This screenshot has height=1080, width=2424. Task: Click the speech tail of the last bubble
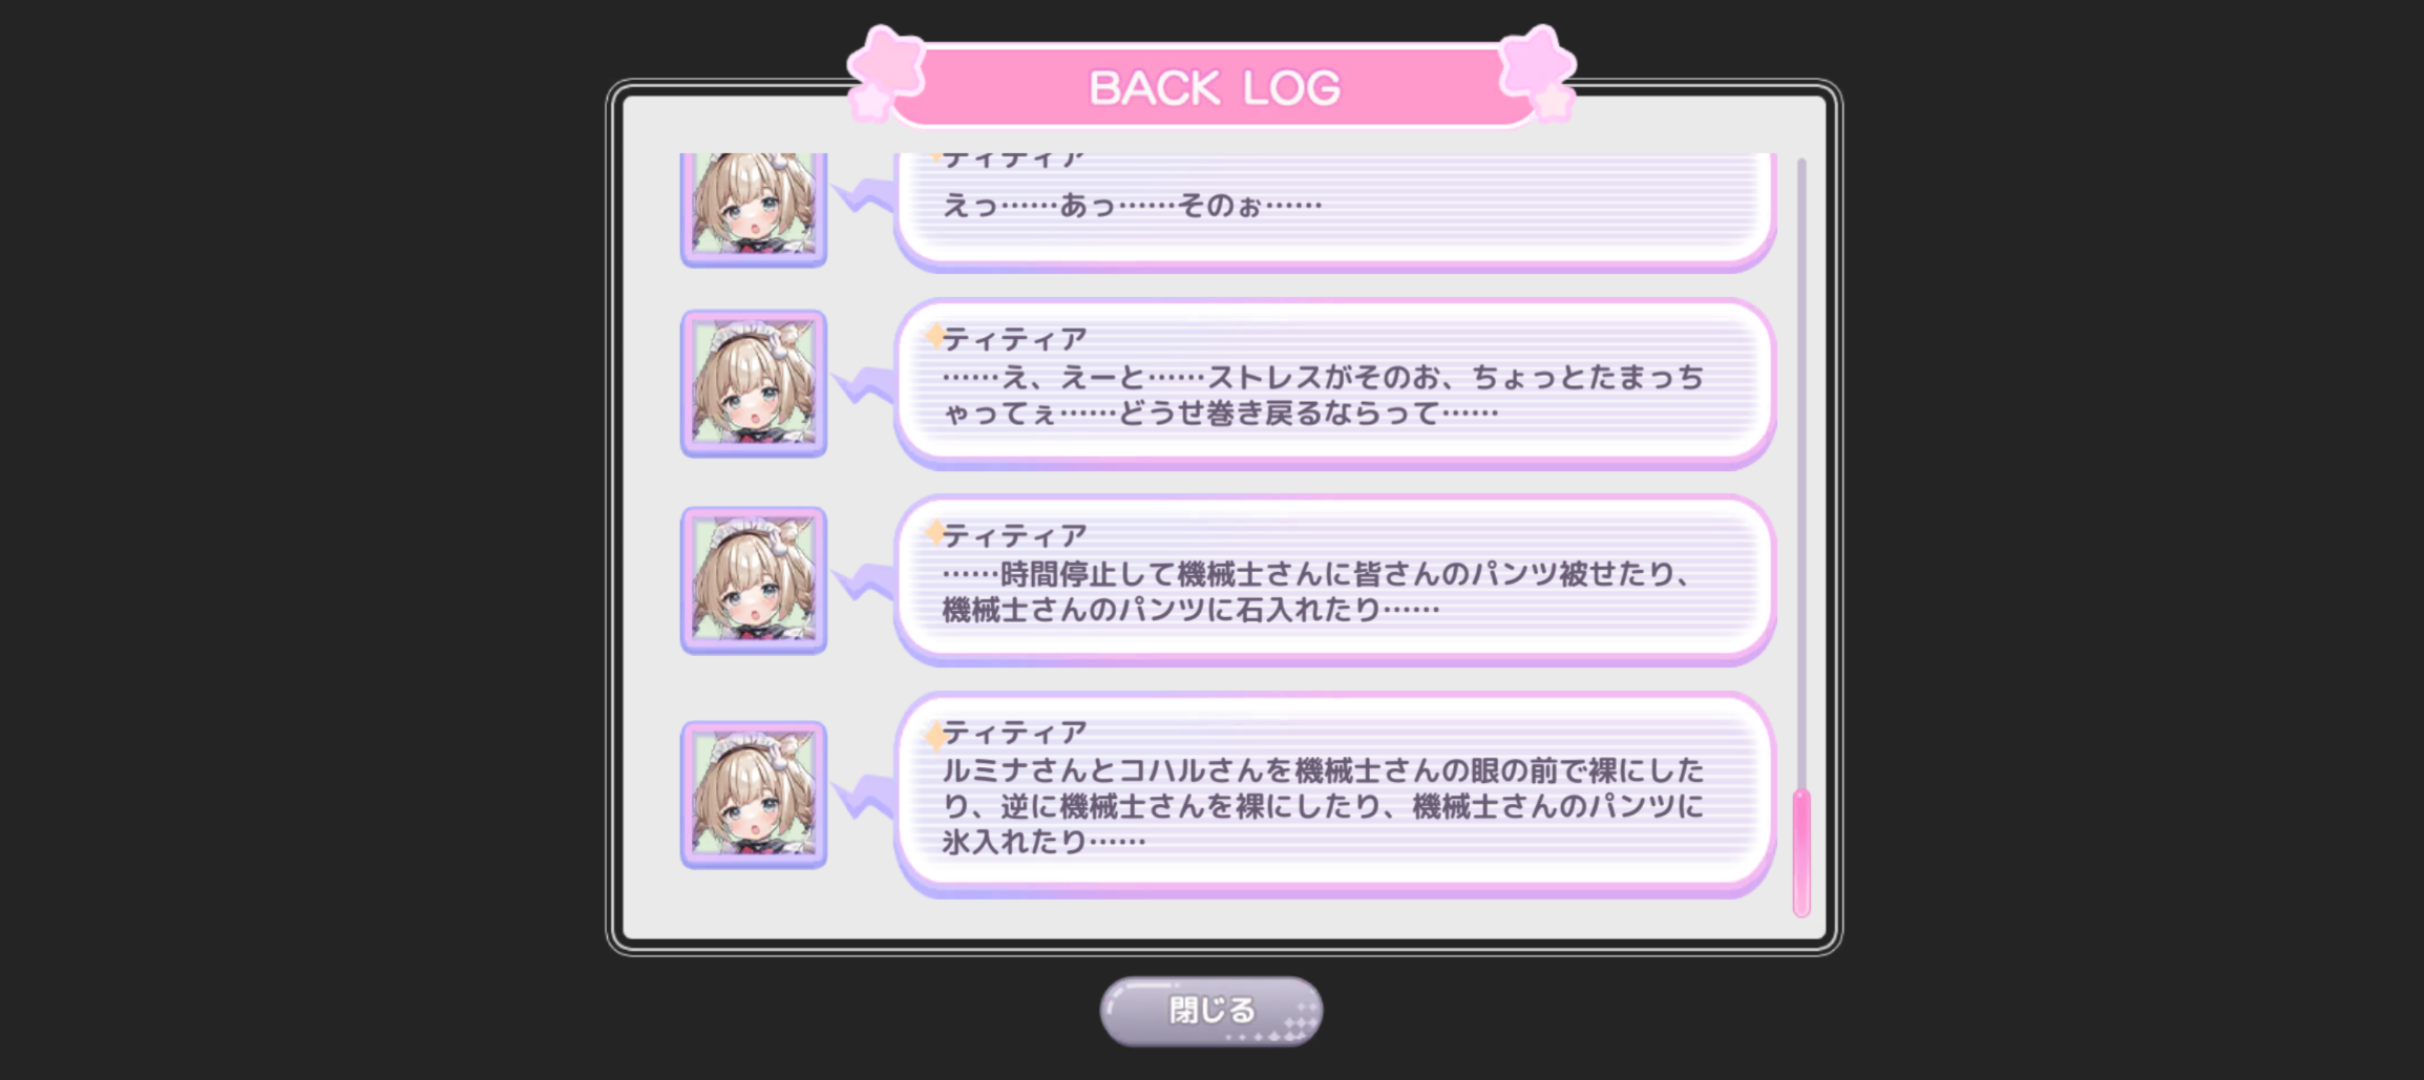click(x=864, y=797)
